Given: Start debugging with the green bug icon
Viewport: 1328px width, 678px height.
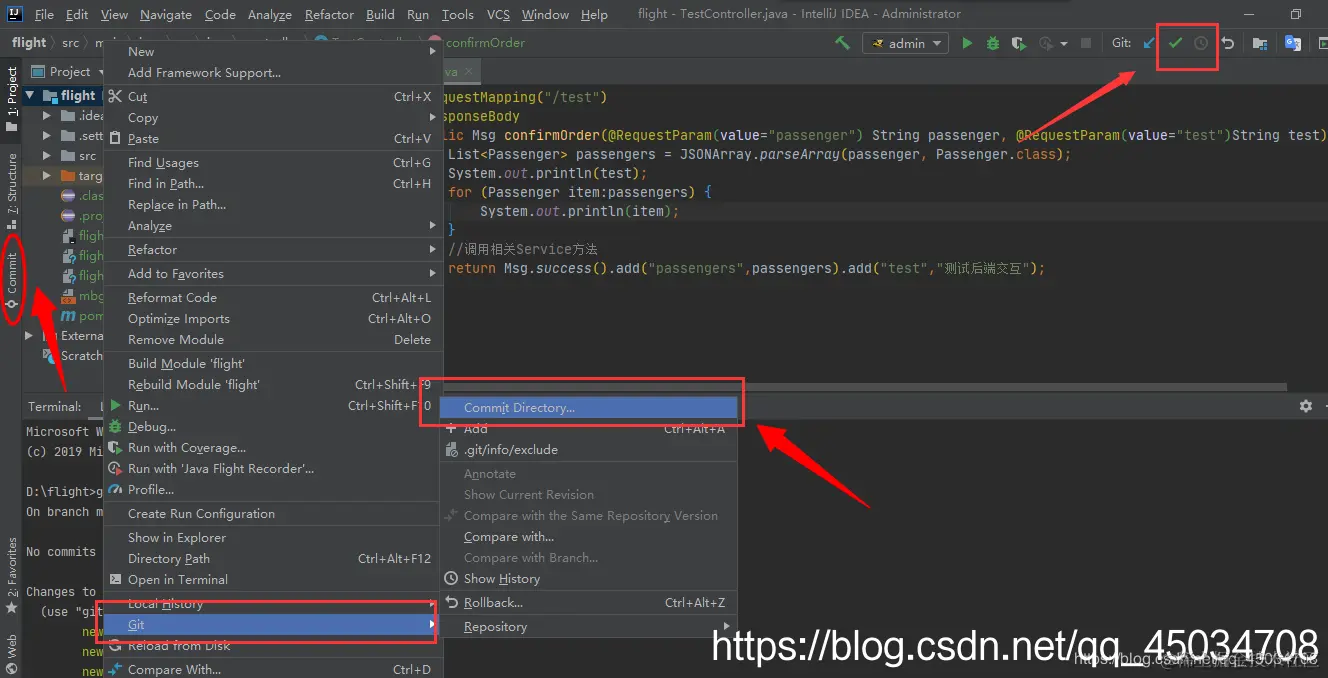Looking at the screenshot, I should click(x=993, y=43).
